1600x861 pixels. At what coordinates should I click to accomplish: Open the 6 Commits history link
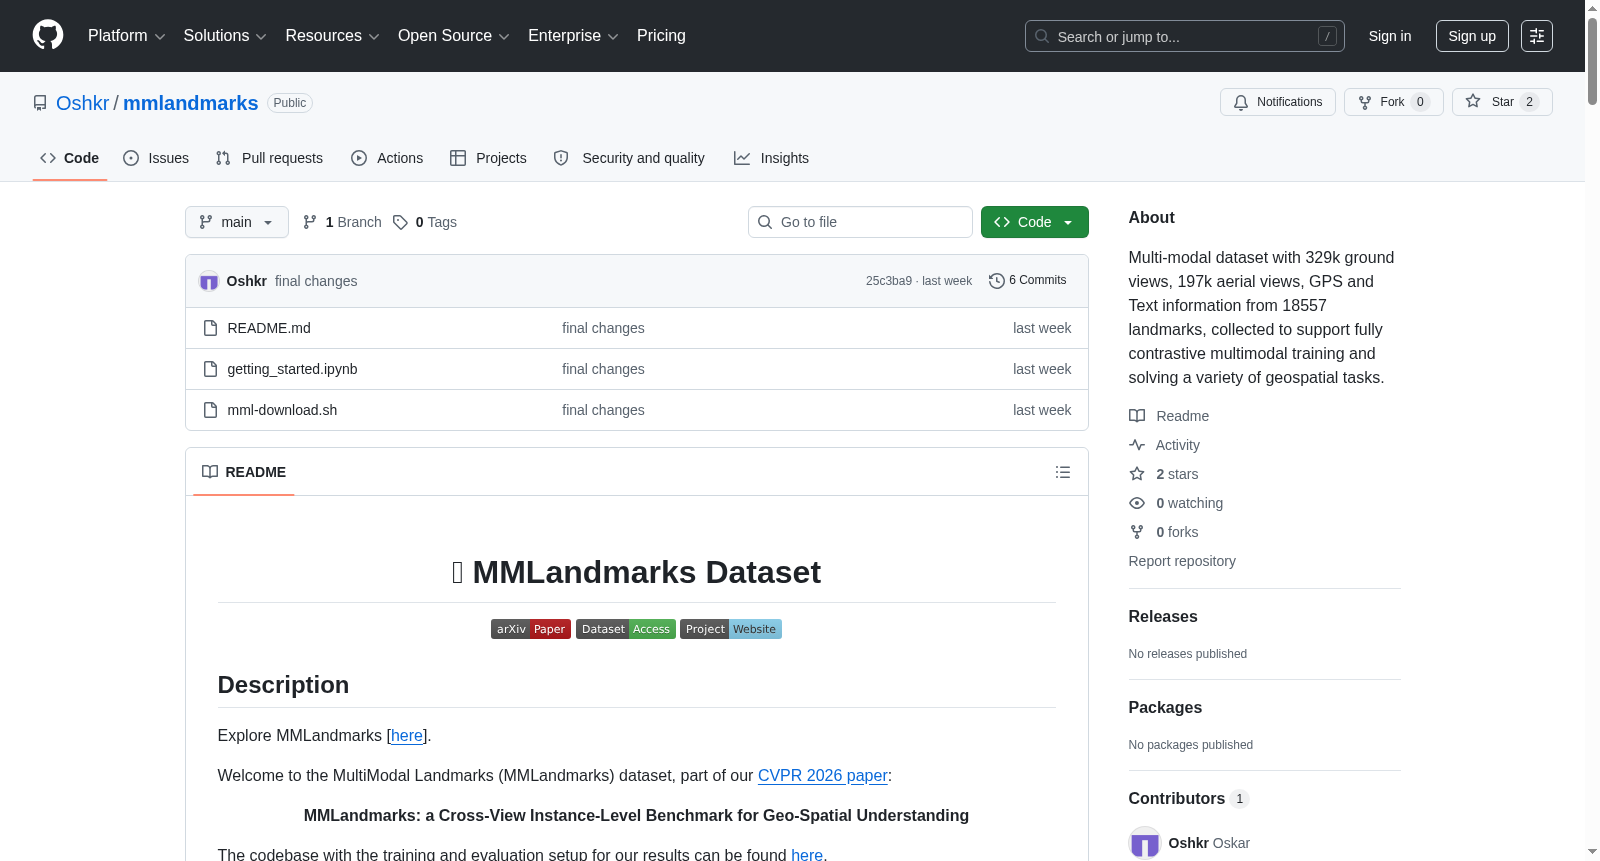pos(1028,280)
